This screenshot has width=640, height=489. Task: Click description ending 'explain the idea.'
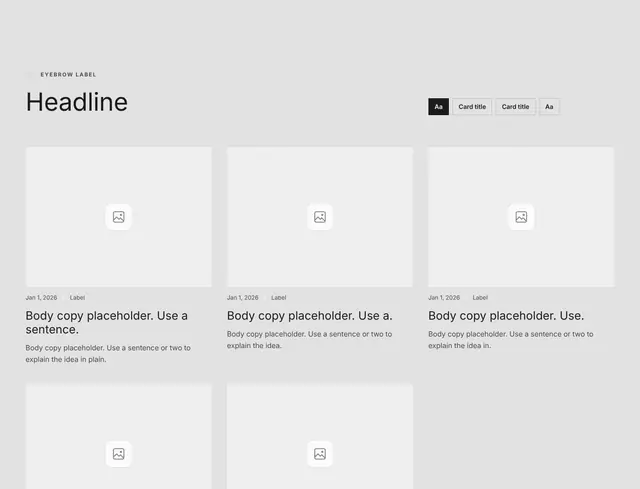[309, 340]
